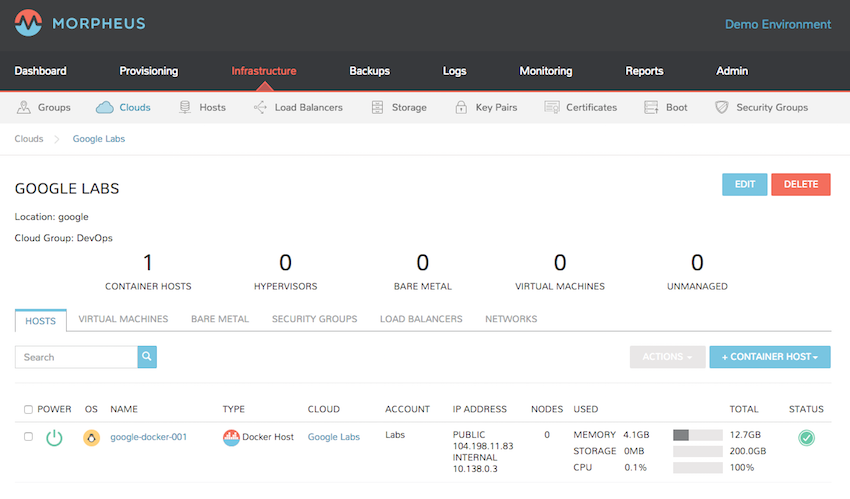Open the Infrastructure menu
The image size is (850, 499).
[x=264, y=71]
